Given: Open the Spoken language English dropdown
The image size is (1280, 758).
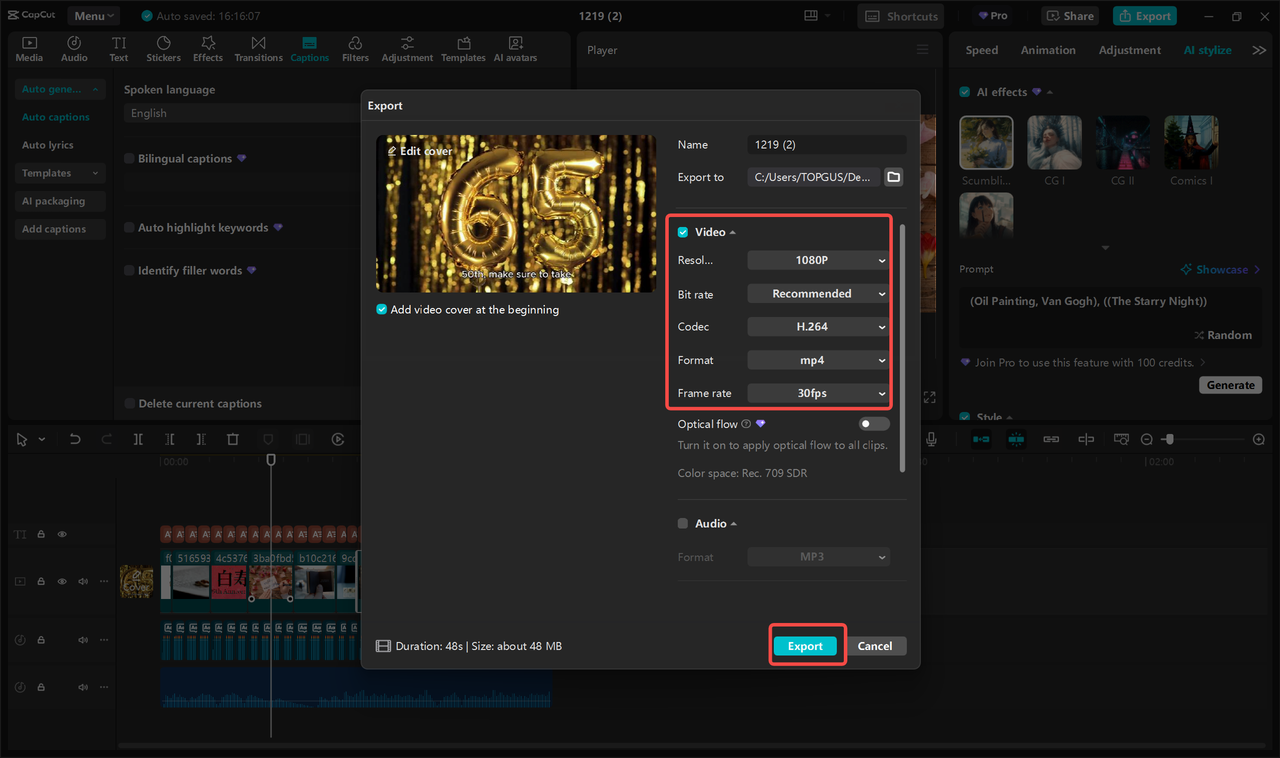Looking at the screenshot, I should 243,113.
